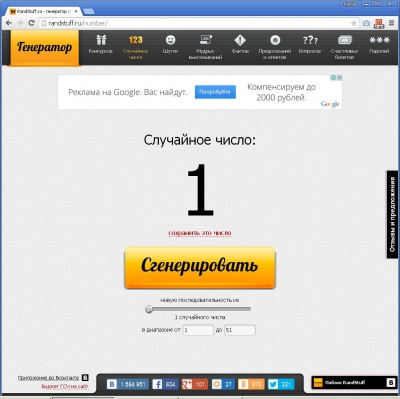
Task: Click the Попробуйте ad button
Action: tap(215, 92)
